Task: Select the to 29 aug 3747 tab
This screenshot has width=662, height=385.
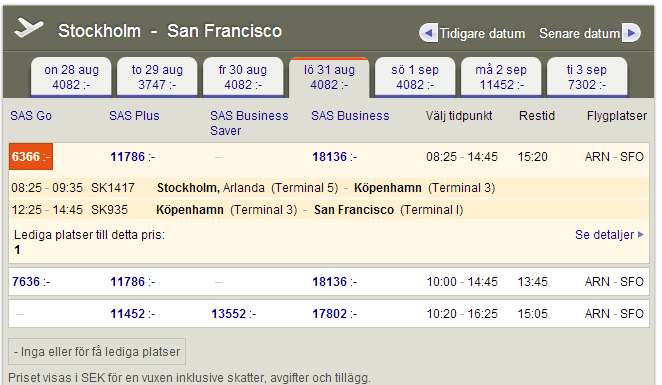Action: (x=157, y=77)
